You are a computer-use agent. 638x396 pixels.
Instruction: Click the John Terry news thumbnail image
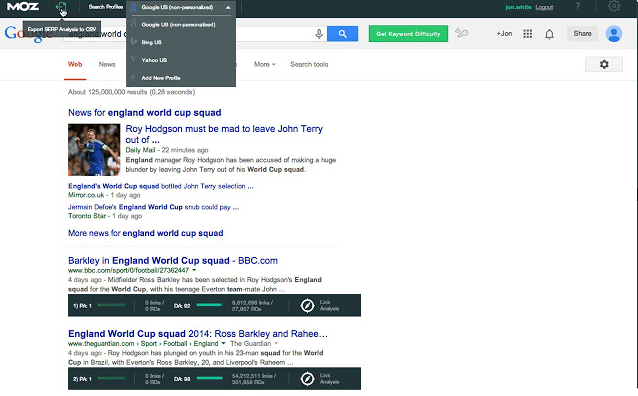94,150
